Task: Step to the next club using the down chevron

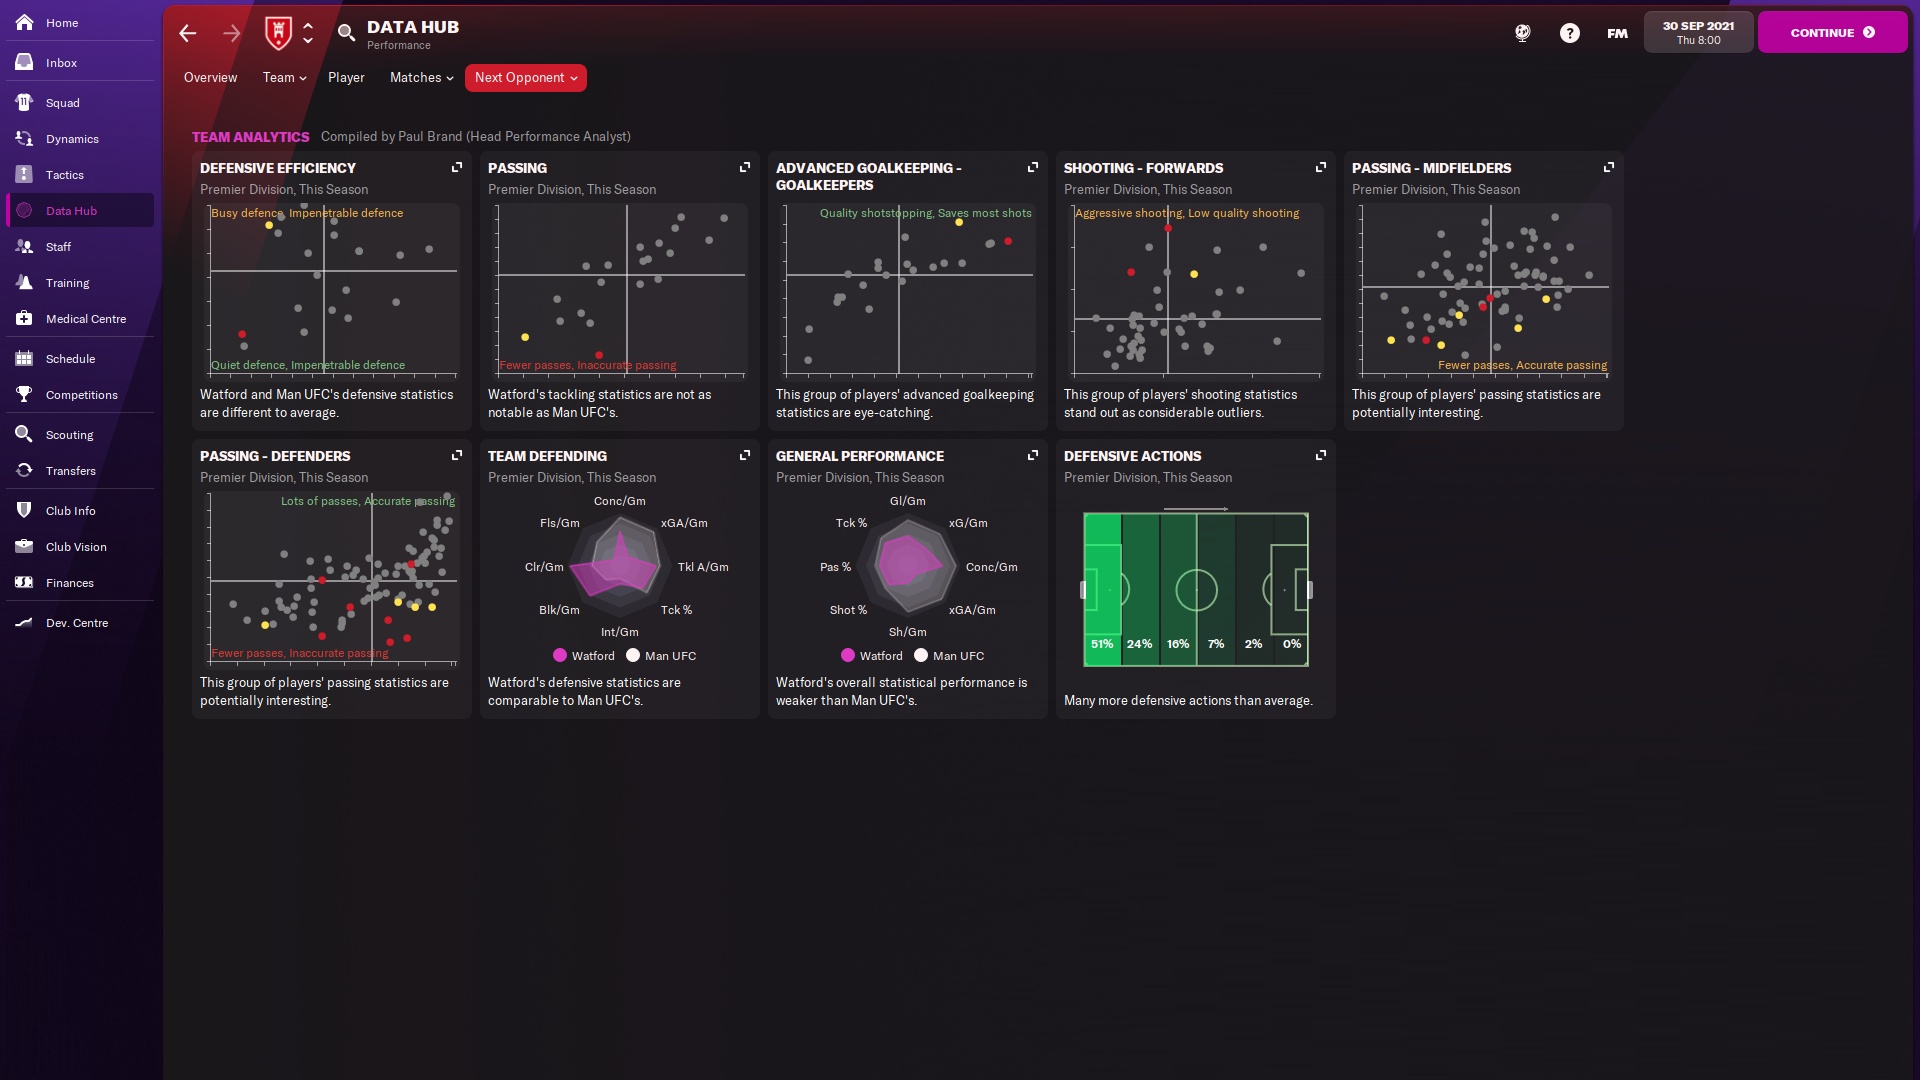Action: pyautogui.click(x=308, y=41)
